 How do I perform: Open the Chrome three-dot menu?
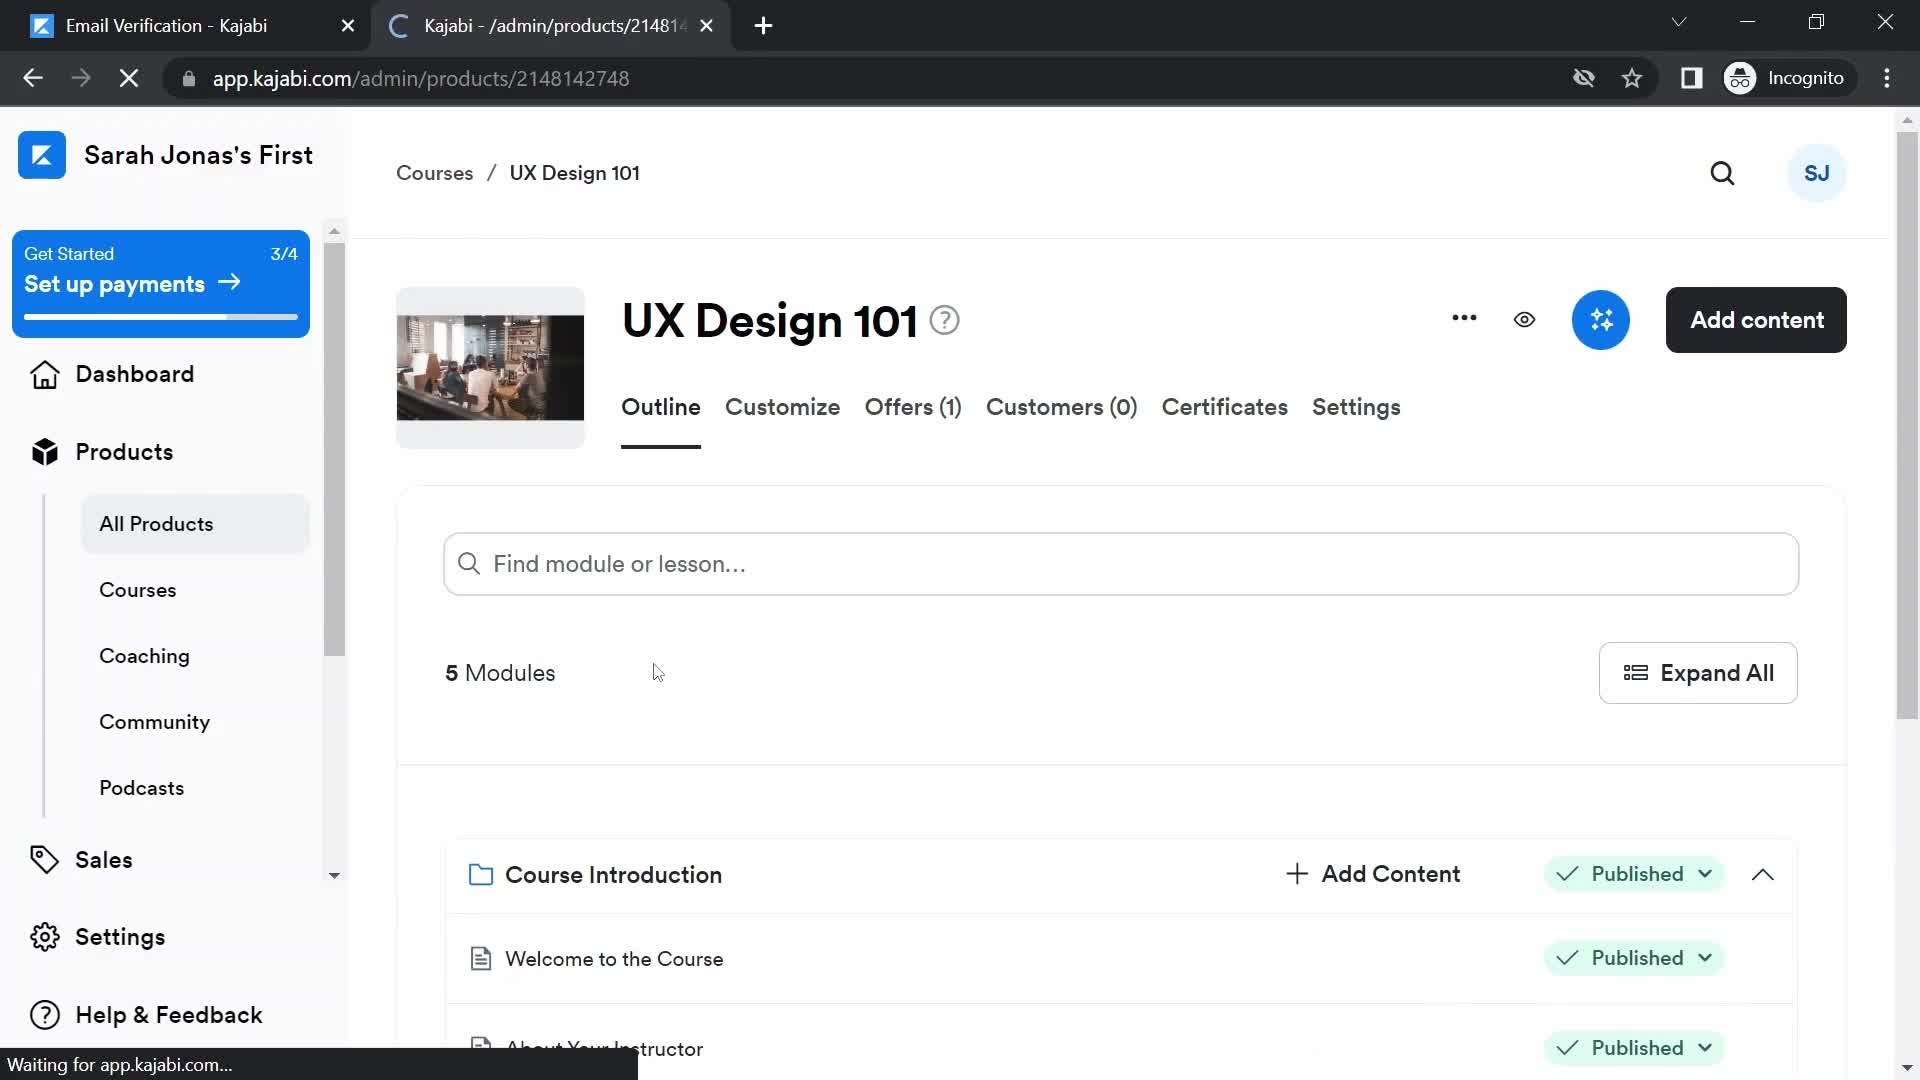pyautogui.click(x=1887, y=78)
